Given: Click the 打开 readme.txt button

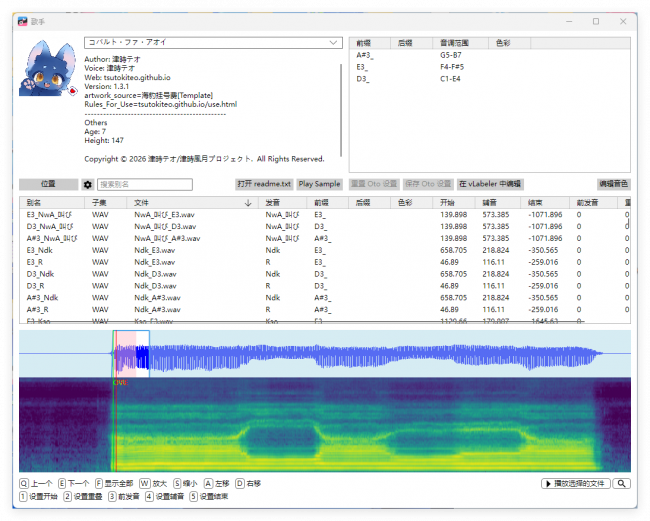Looking at the screenshot, I should [x=264, y=184].
